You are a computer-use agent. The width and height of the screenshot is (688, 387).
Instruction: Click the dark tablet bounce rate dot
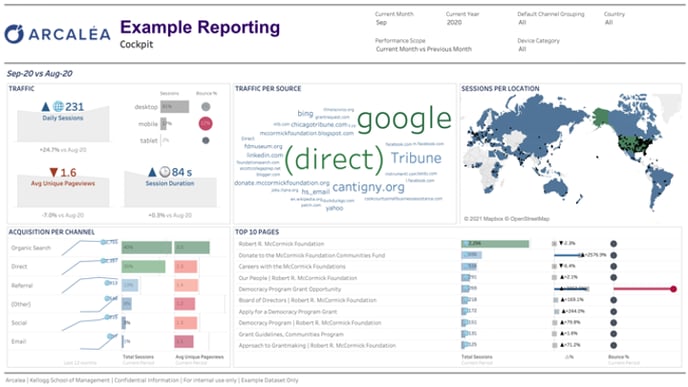point(205,140)
